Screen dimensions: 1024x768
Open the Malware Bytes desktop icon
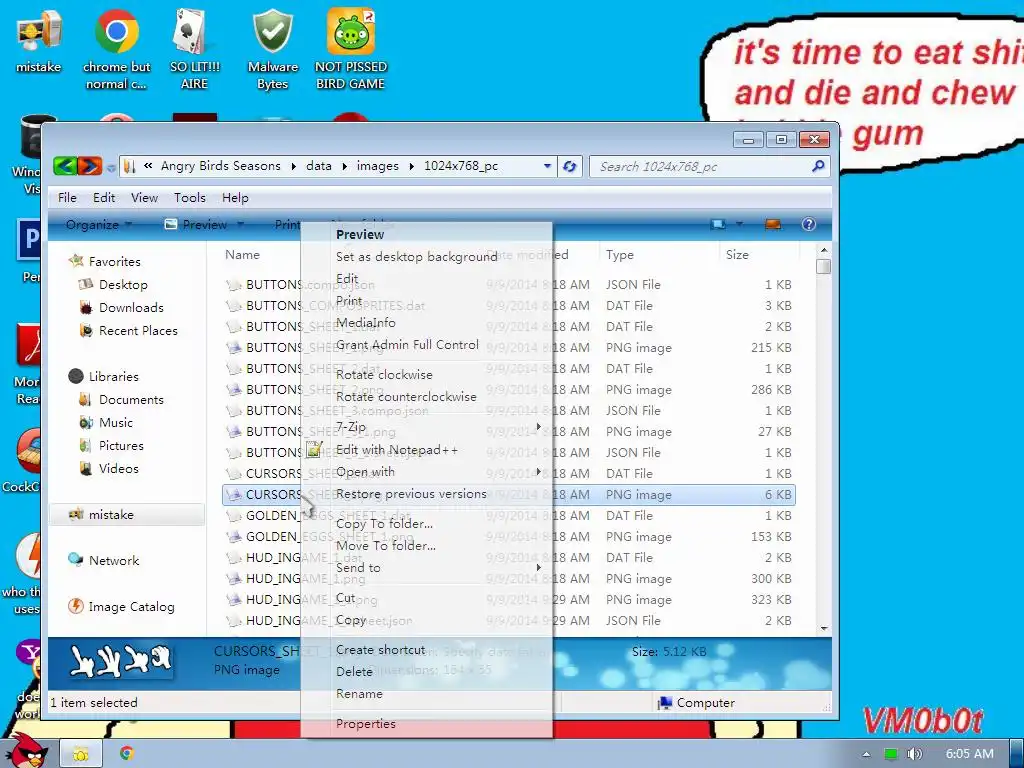point(273,49)
